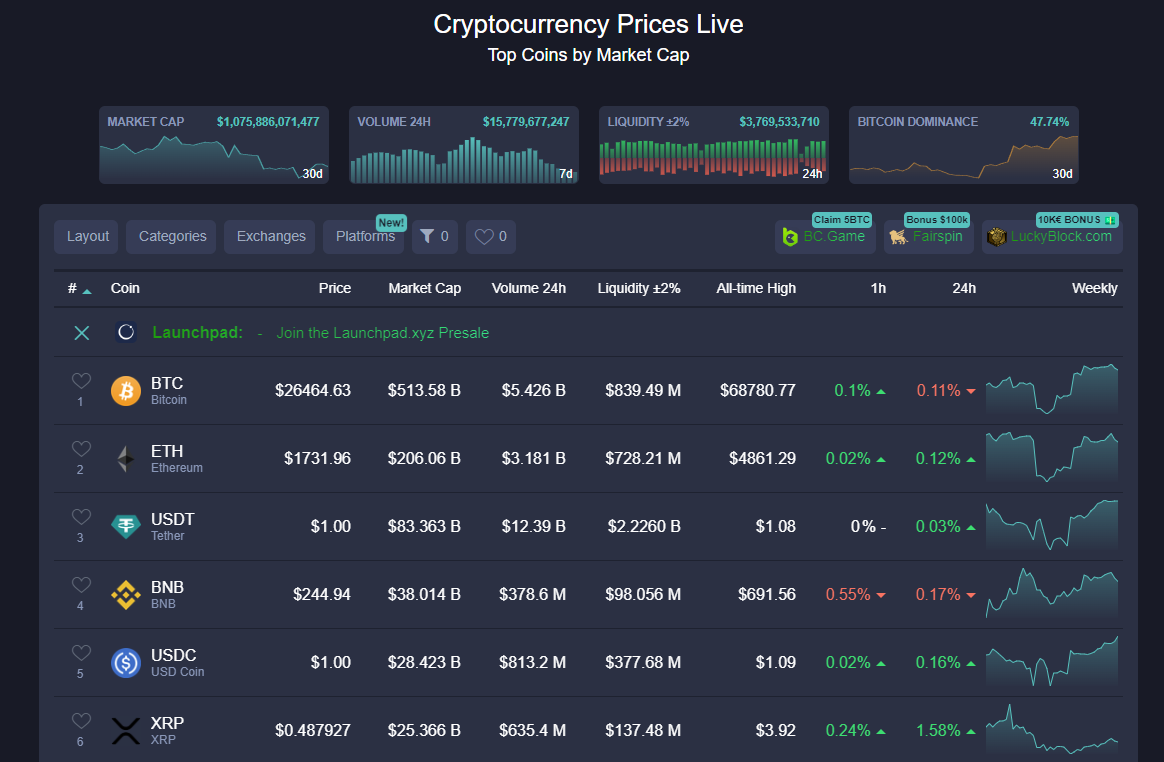Image resolution: width=1164 pixels, height=762 pixels.
Task: Sort by rank number column
Action: click(79, 288)
